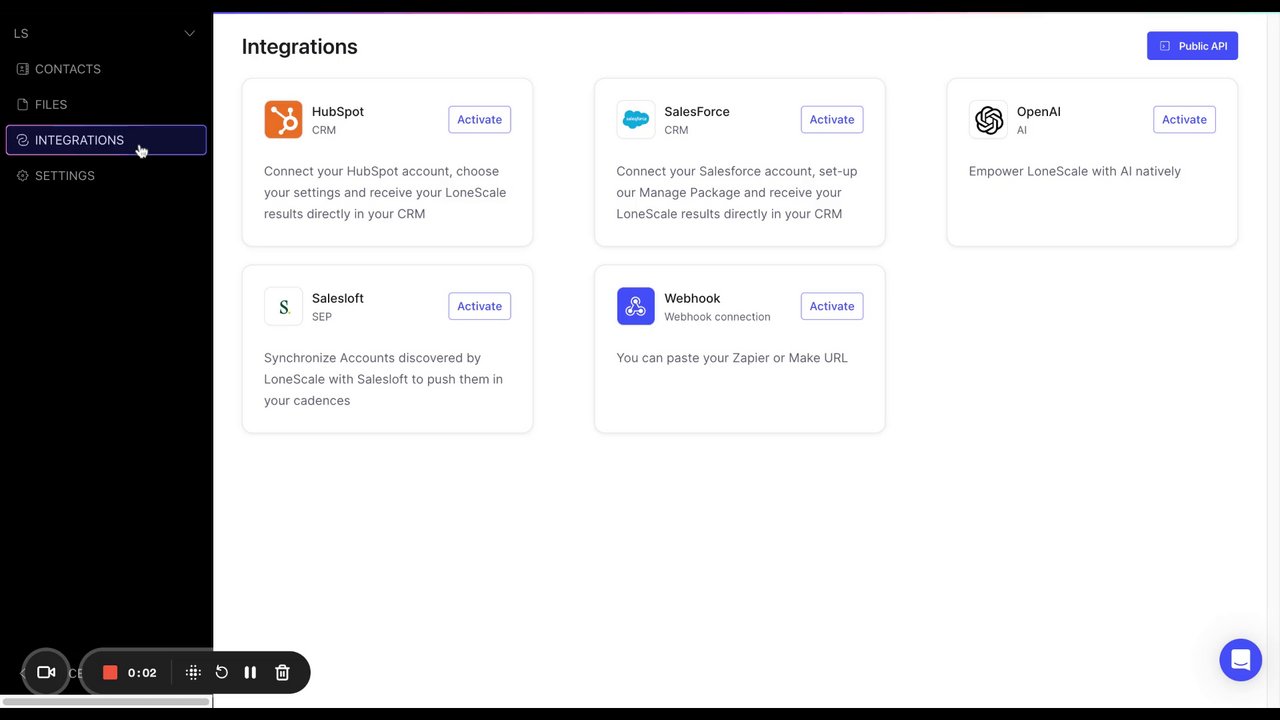Click the SEP label under Salesloft
The height and width of the screenshot is (720, 1280).
click(322, 317)
